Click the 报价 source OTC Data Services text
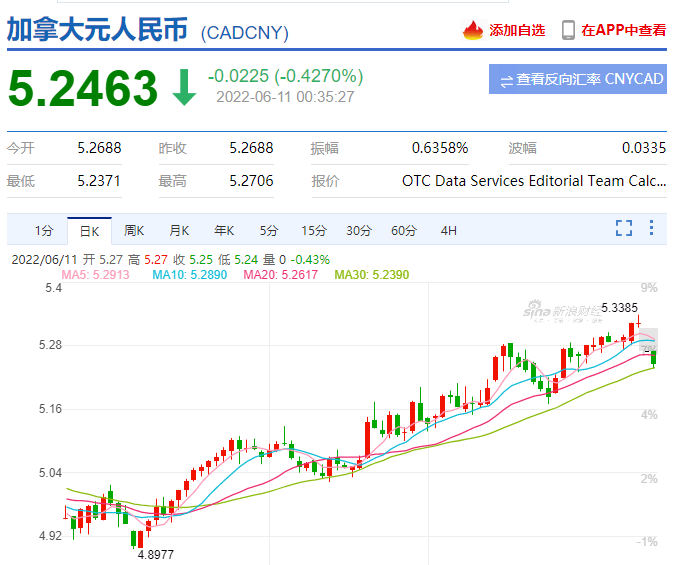The height and width of the screenshot is (565, 678). [534, 181]
